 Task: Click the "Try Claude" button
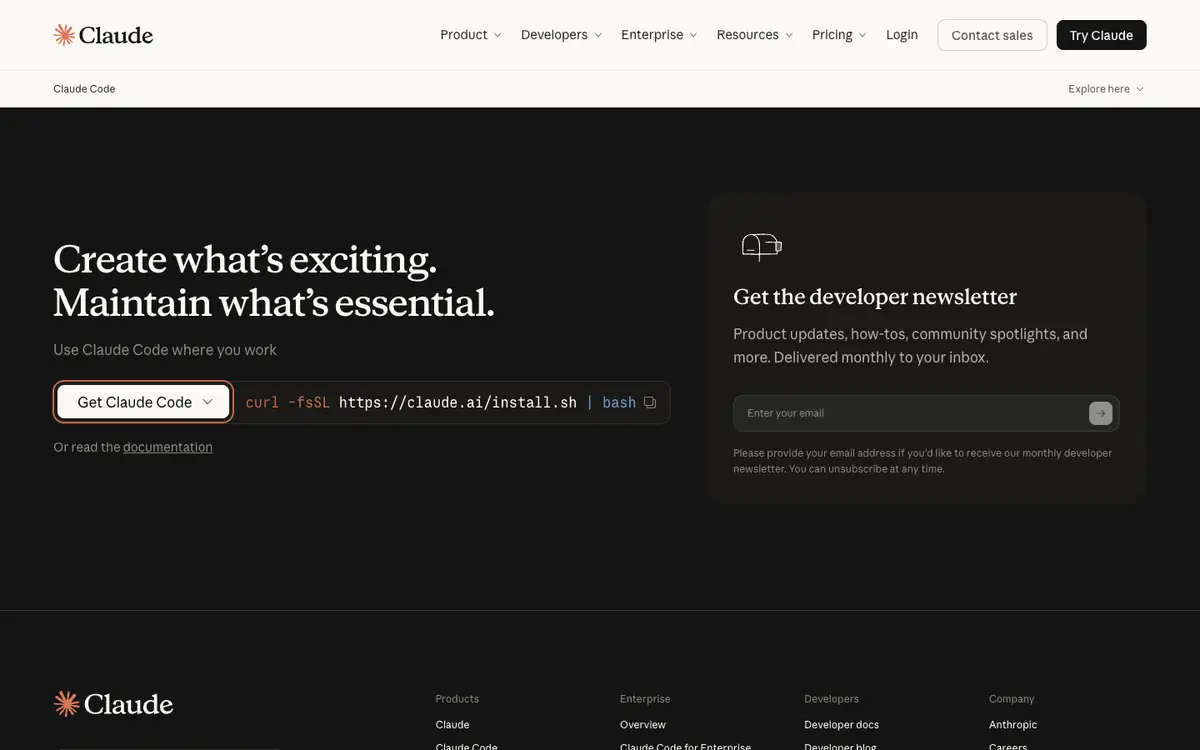tap(1101, 35)
